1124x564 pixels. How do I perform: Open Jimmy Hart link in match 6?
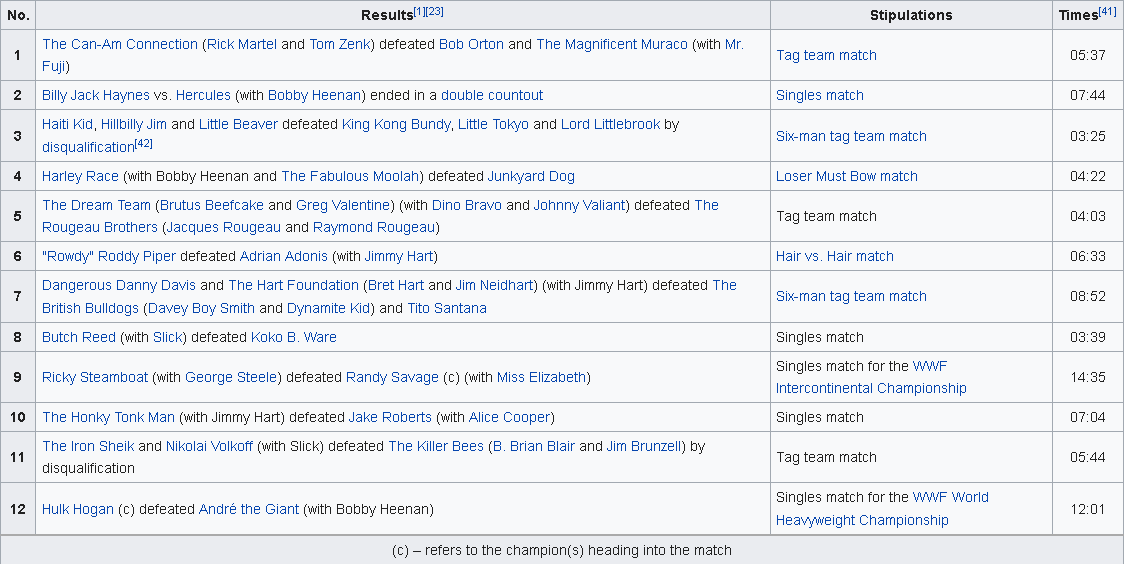click(399, 256)
